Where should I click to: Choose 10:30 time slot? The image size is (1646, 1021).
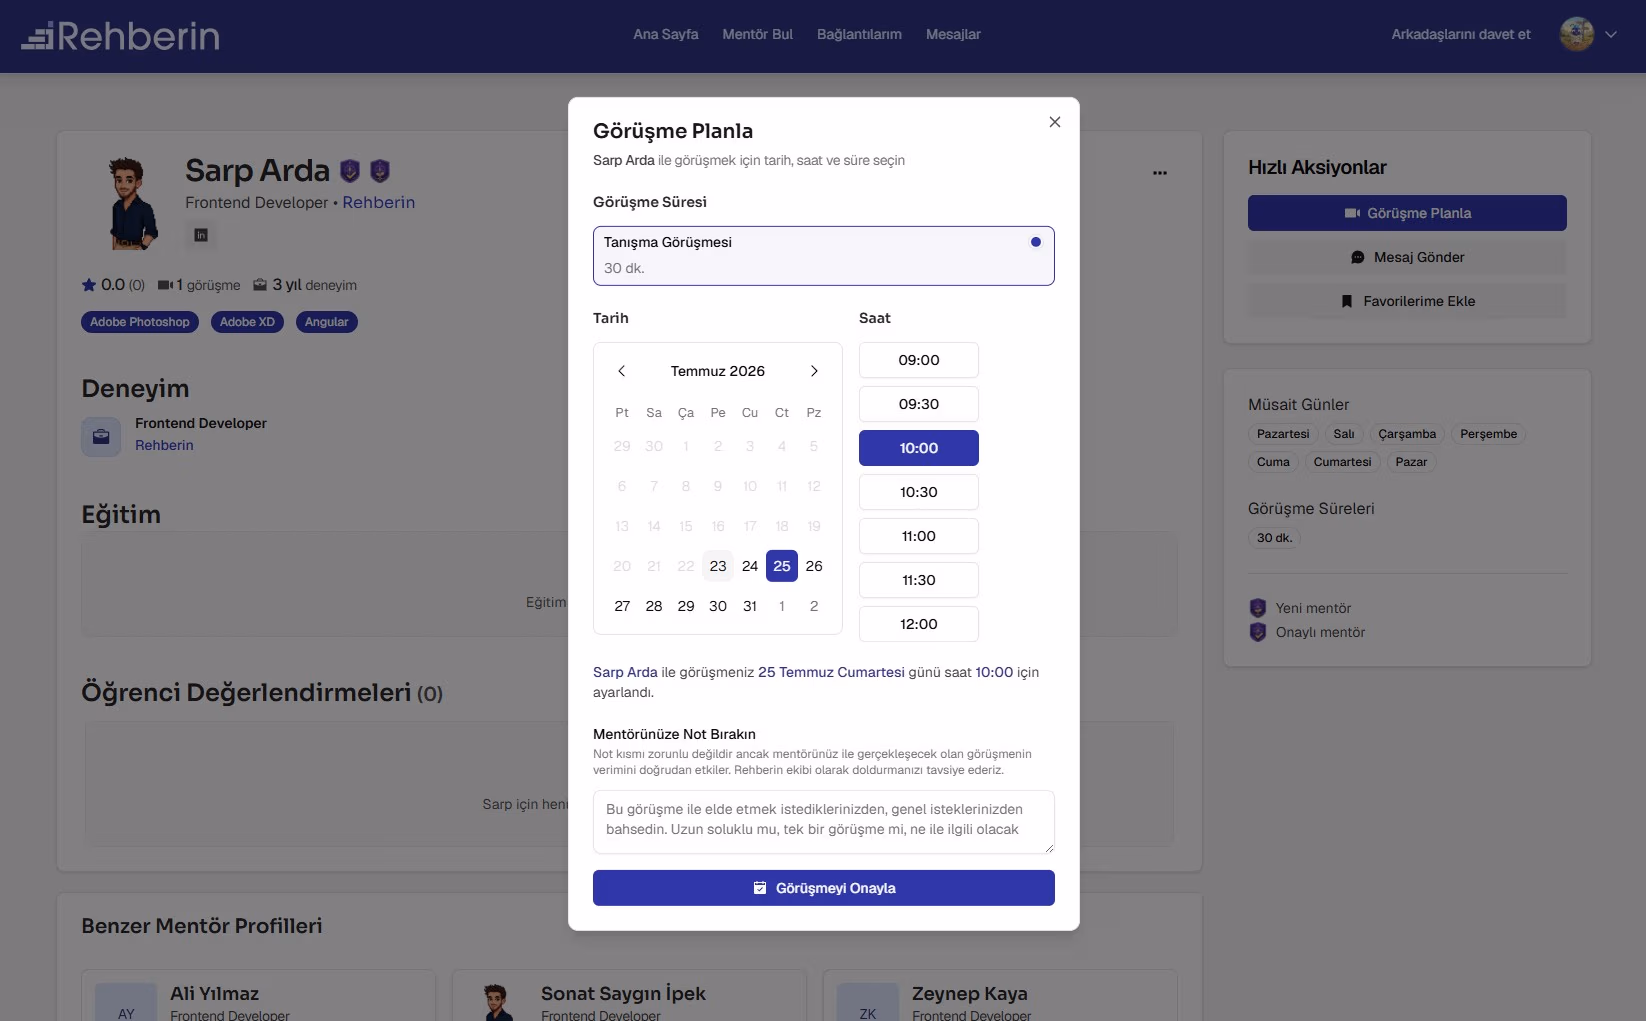click(x=918, y=492)
